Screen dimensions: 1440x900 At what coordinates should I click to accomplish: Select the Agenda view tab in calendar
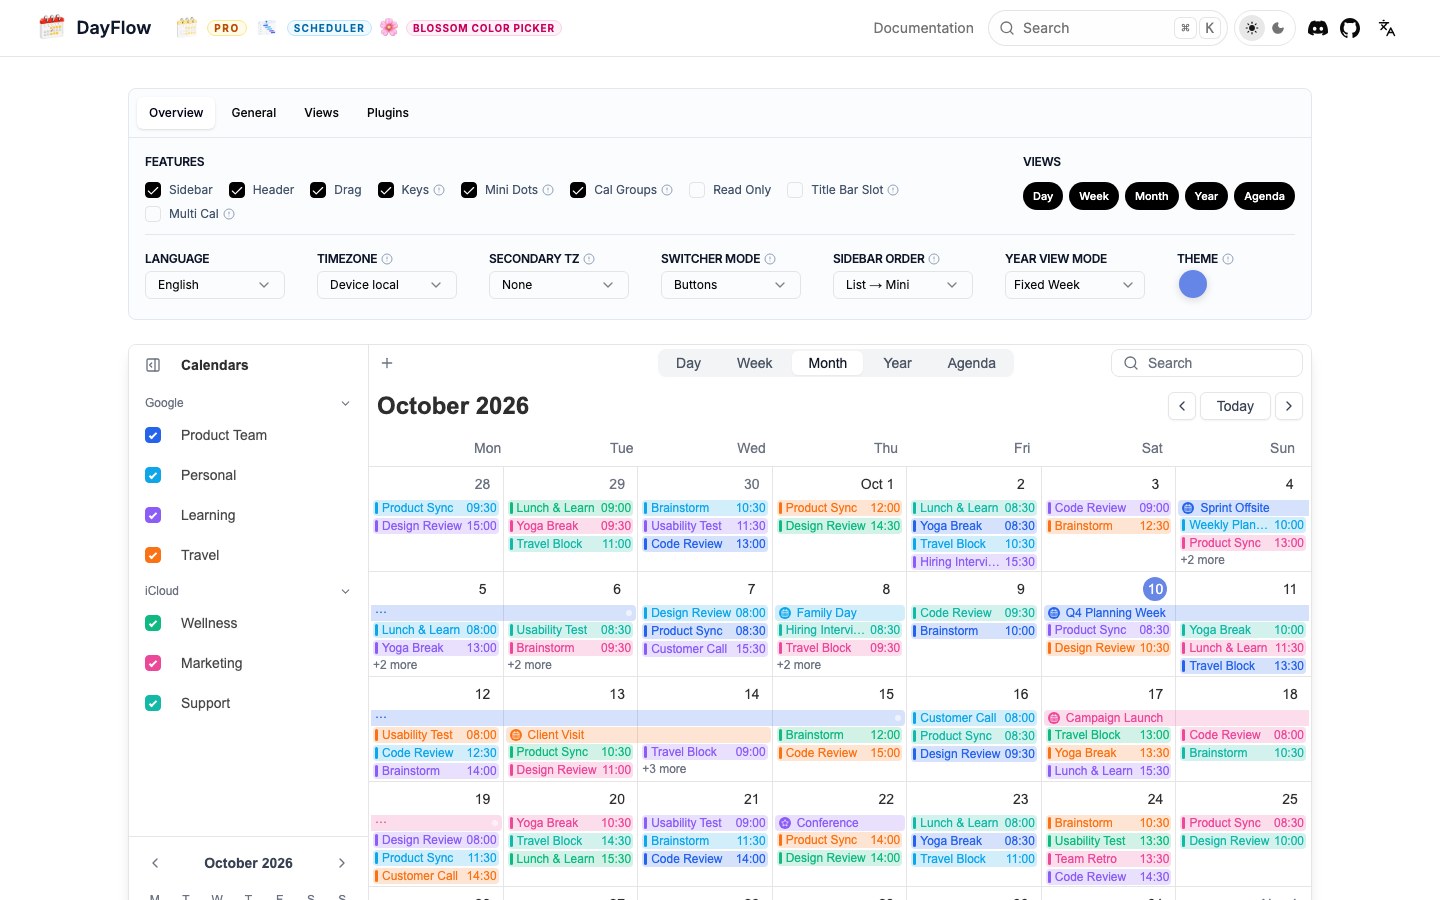971,363
